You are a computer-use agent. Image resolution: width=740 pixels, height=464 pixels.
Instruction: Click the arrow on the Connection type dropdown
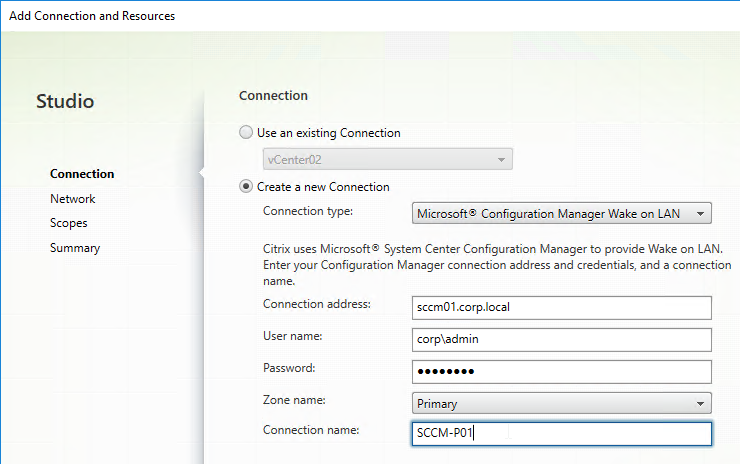(700, 214)
